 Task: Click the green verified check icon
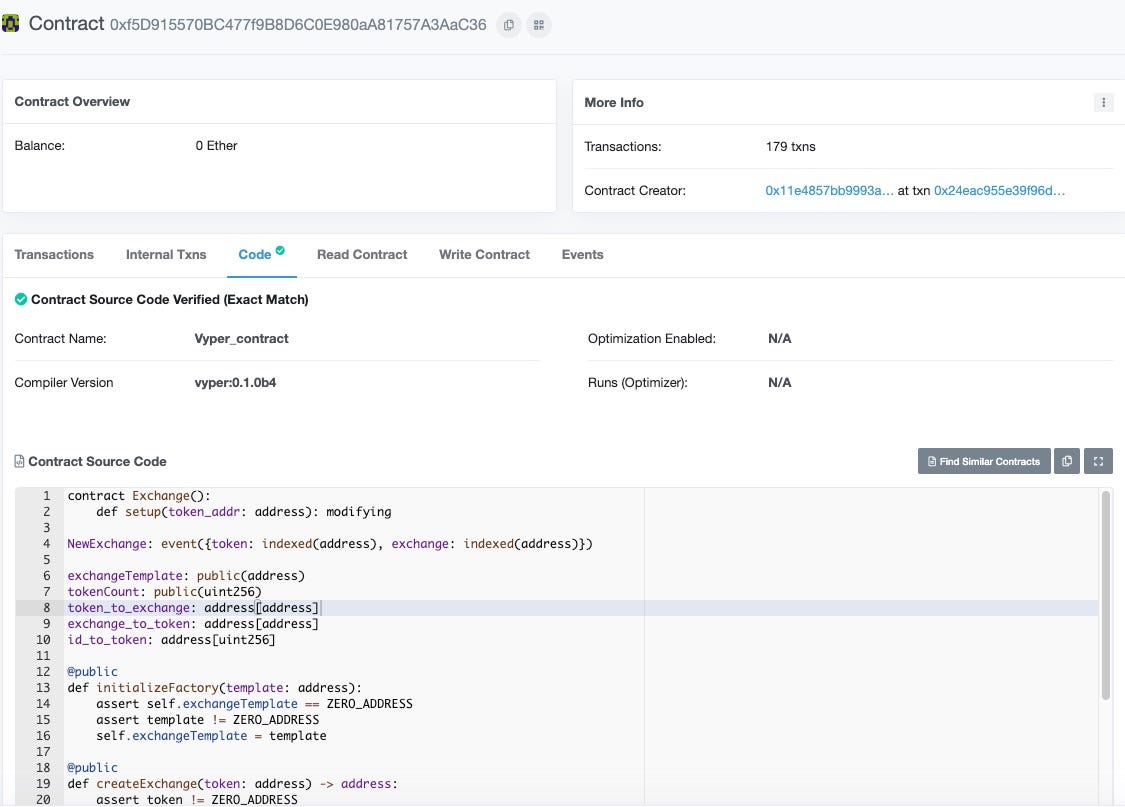click(21, 299)
